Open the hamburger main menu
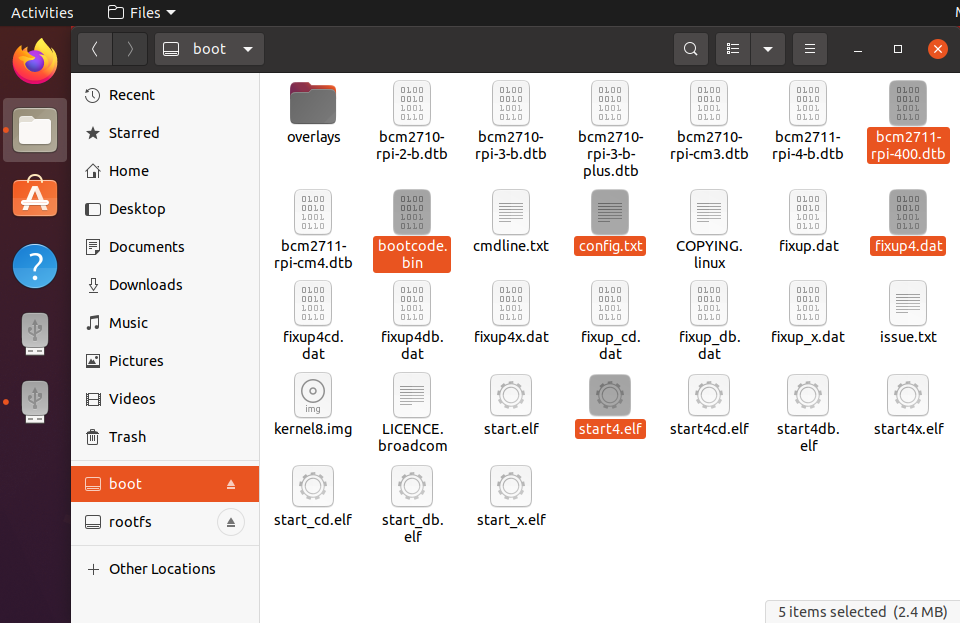The height and width of the screenshot is (623, 960). (810, 49)
